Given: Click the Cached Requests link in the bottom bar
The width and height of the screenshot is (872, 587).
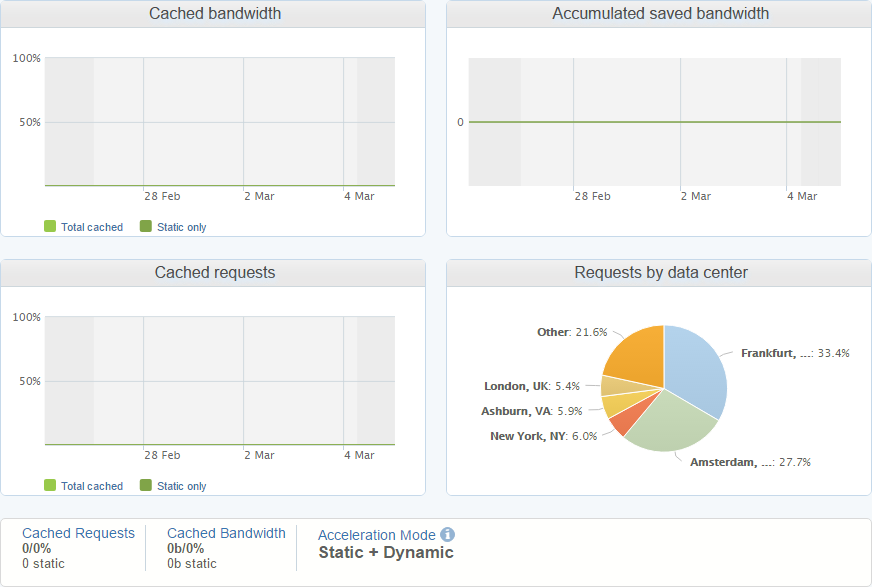Looking at the screenshot, I should click(78, 533).
